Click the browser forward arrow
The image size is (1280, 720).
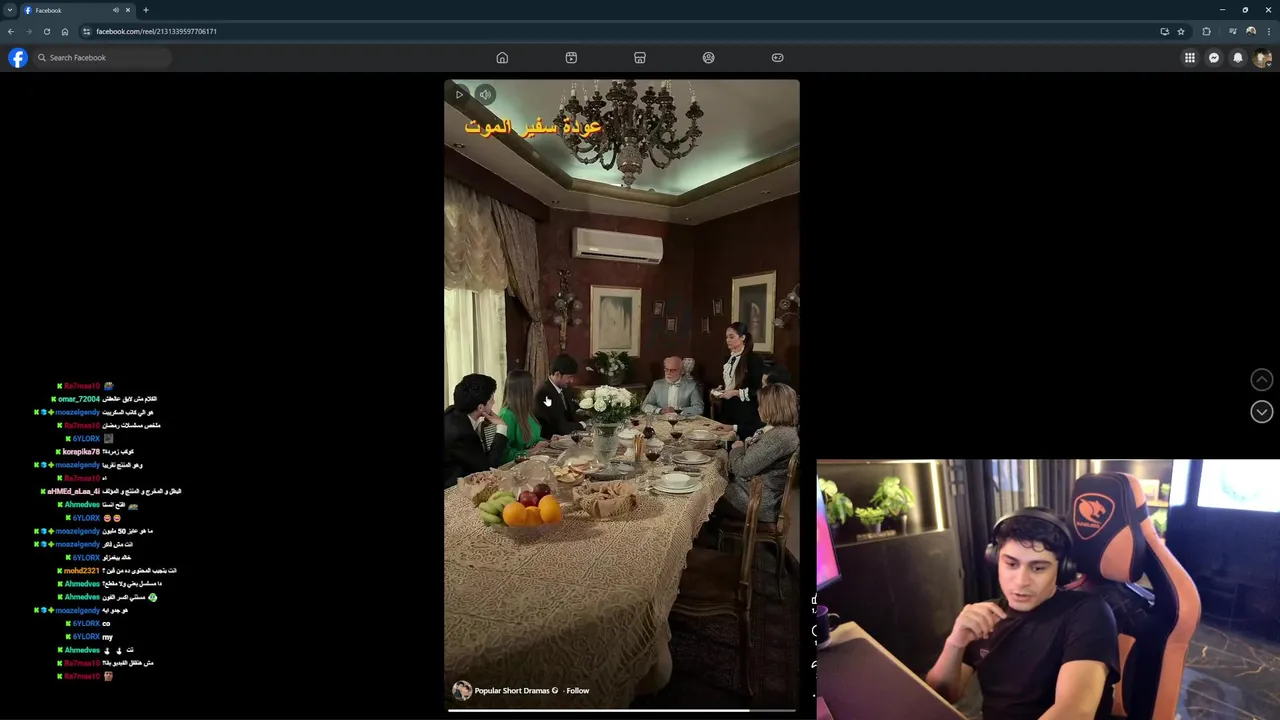[29, 31]
